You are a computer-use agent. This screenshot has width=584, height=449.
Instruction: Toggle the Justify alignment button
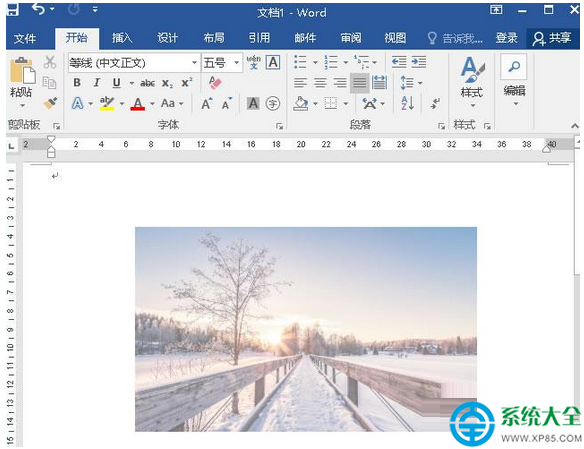pos(359,83)
